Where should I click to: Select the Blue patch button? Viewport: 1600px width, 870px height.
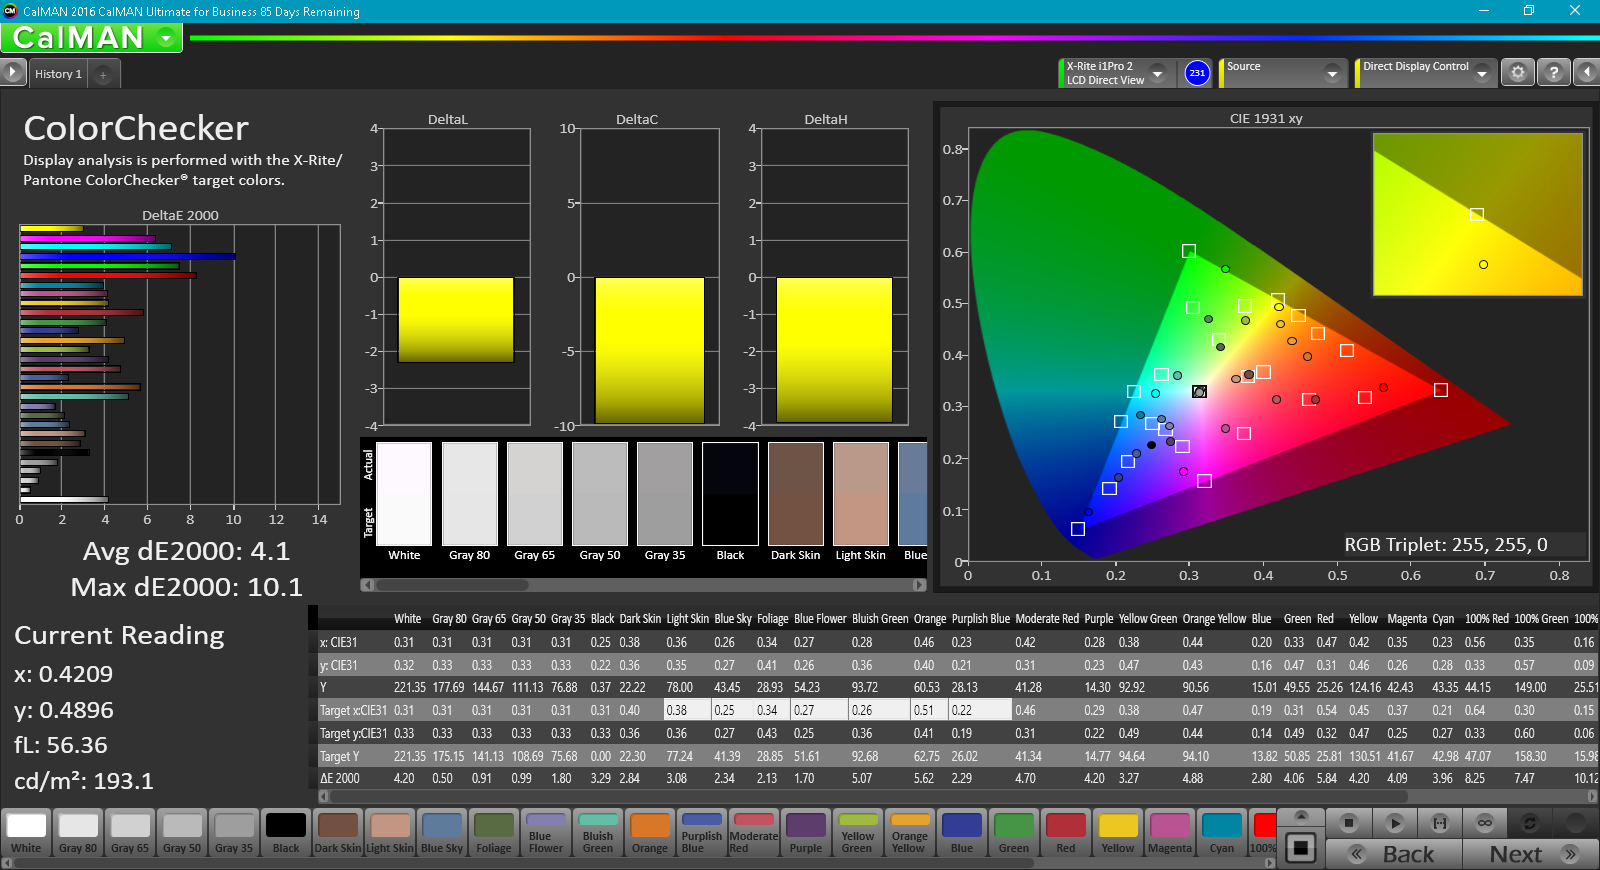tap(962, 833)
